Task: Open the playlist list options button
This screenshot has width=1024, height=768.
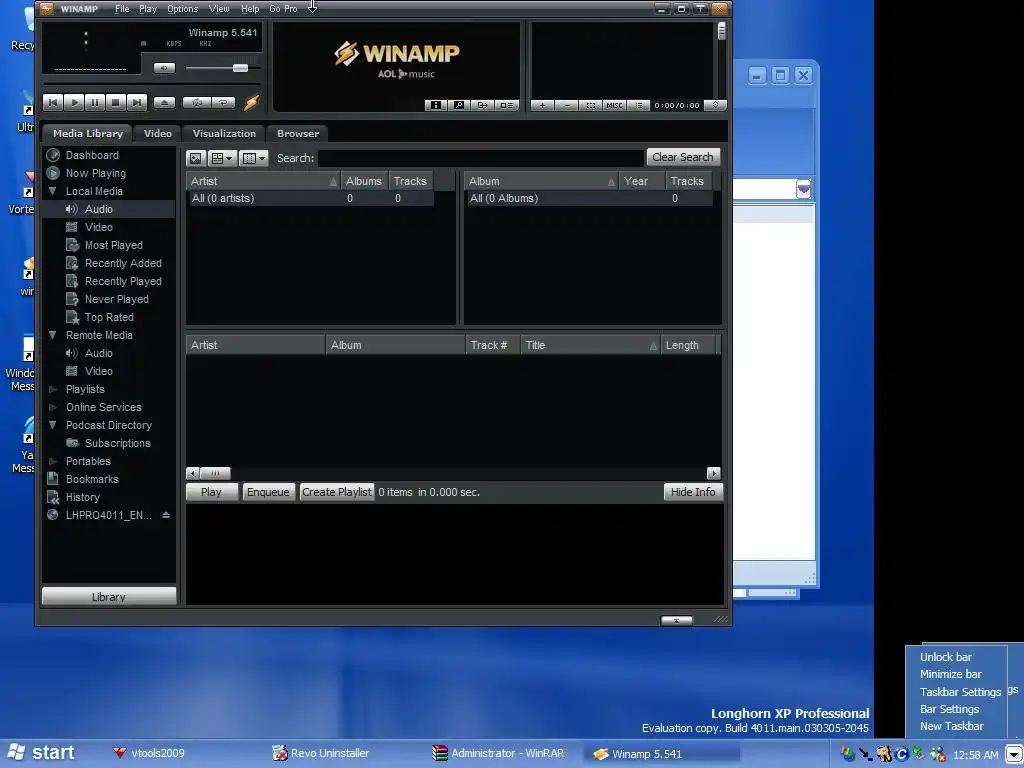Action: click(639, 105)
